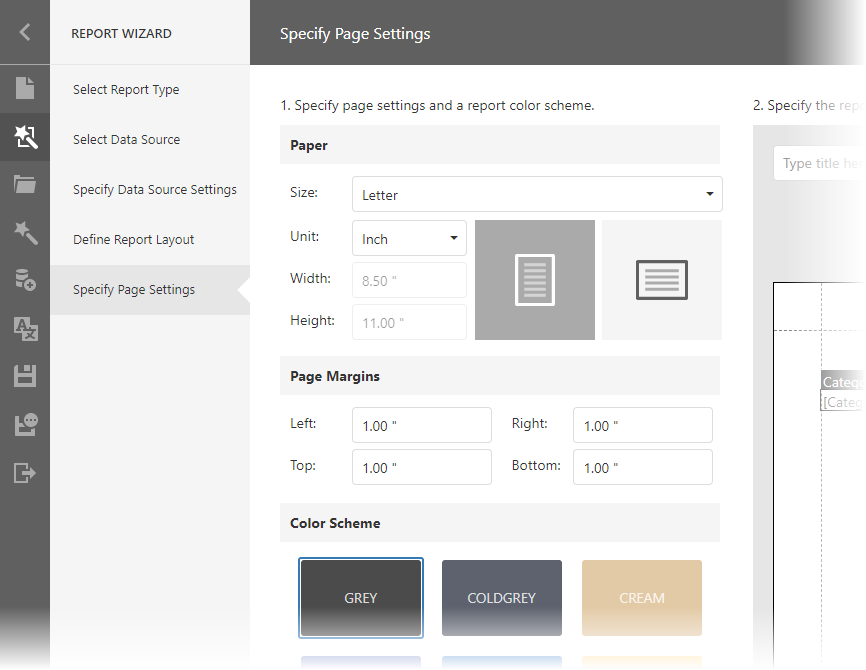
Task: Click the floppy disk save icon
Action: point(25,376)
